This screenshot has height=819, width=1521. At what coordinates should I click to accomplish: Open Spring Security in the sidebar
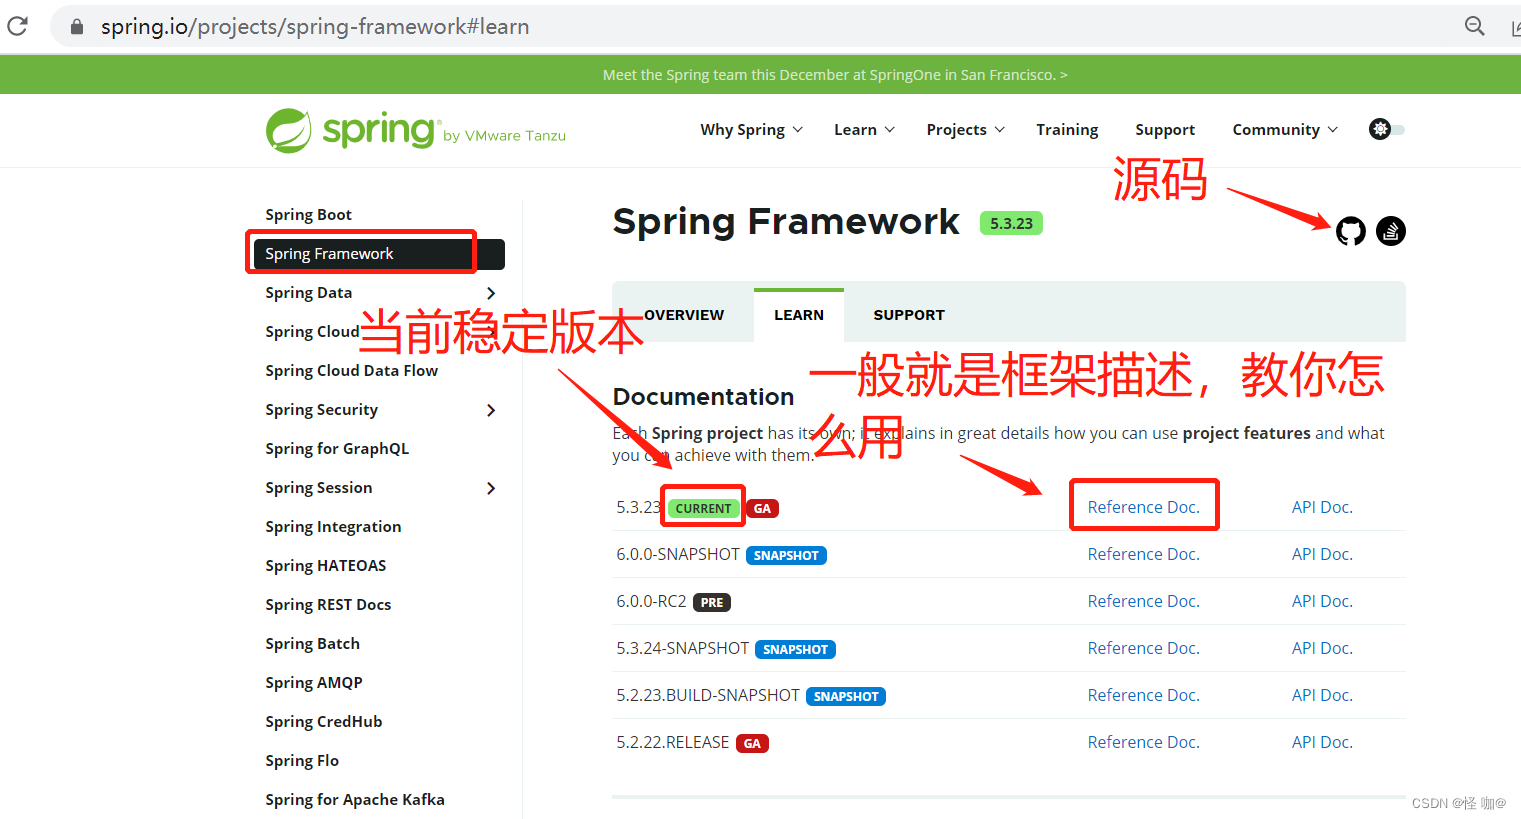[321, 410]
